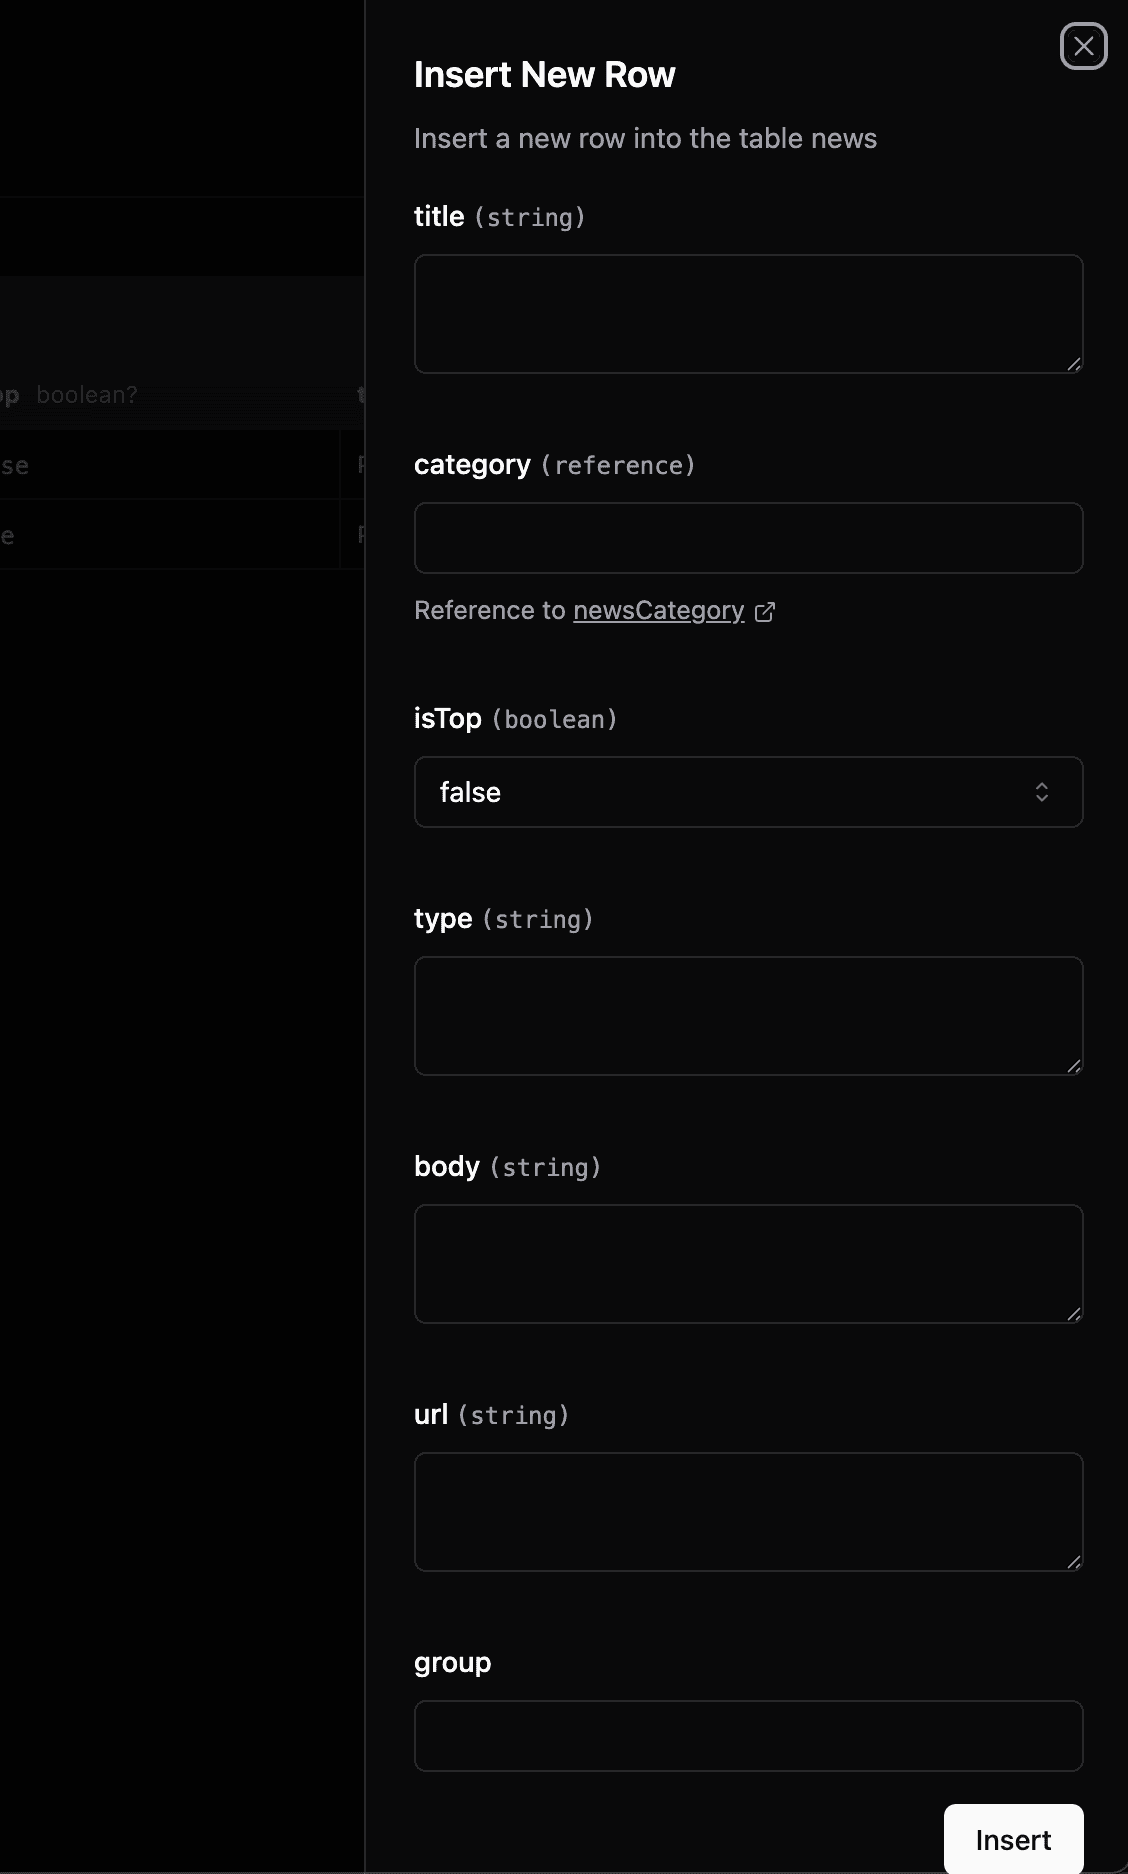Image resolution: width=1128 pixels, height=1874 pixels.
Task: Focus the title text area
Action: pos(748,314)
